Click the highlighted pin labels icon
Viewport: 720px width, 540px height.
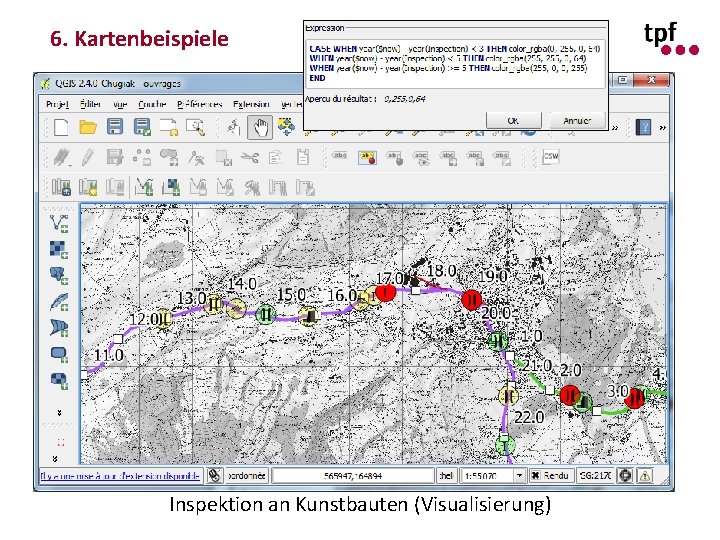[x=367, y=158]
